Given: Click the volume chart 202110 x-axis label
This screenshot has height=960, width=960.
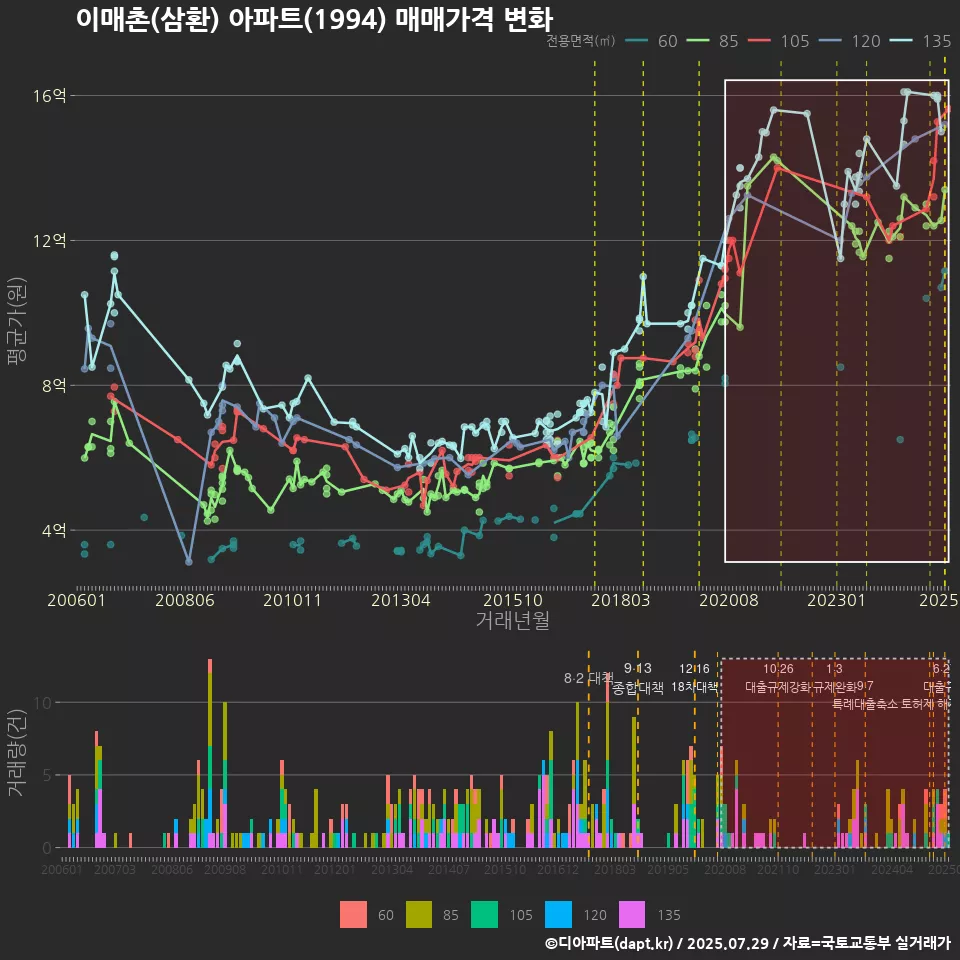Looking at the screenshot, I should [778, 869].
